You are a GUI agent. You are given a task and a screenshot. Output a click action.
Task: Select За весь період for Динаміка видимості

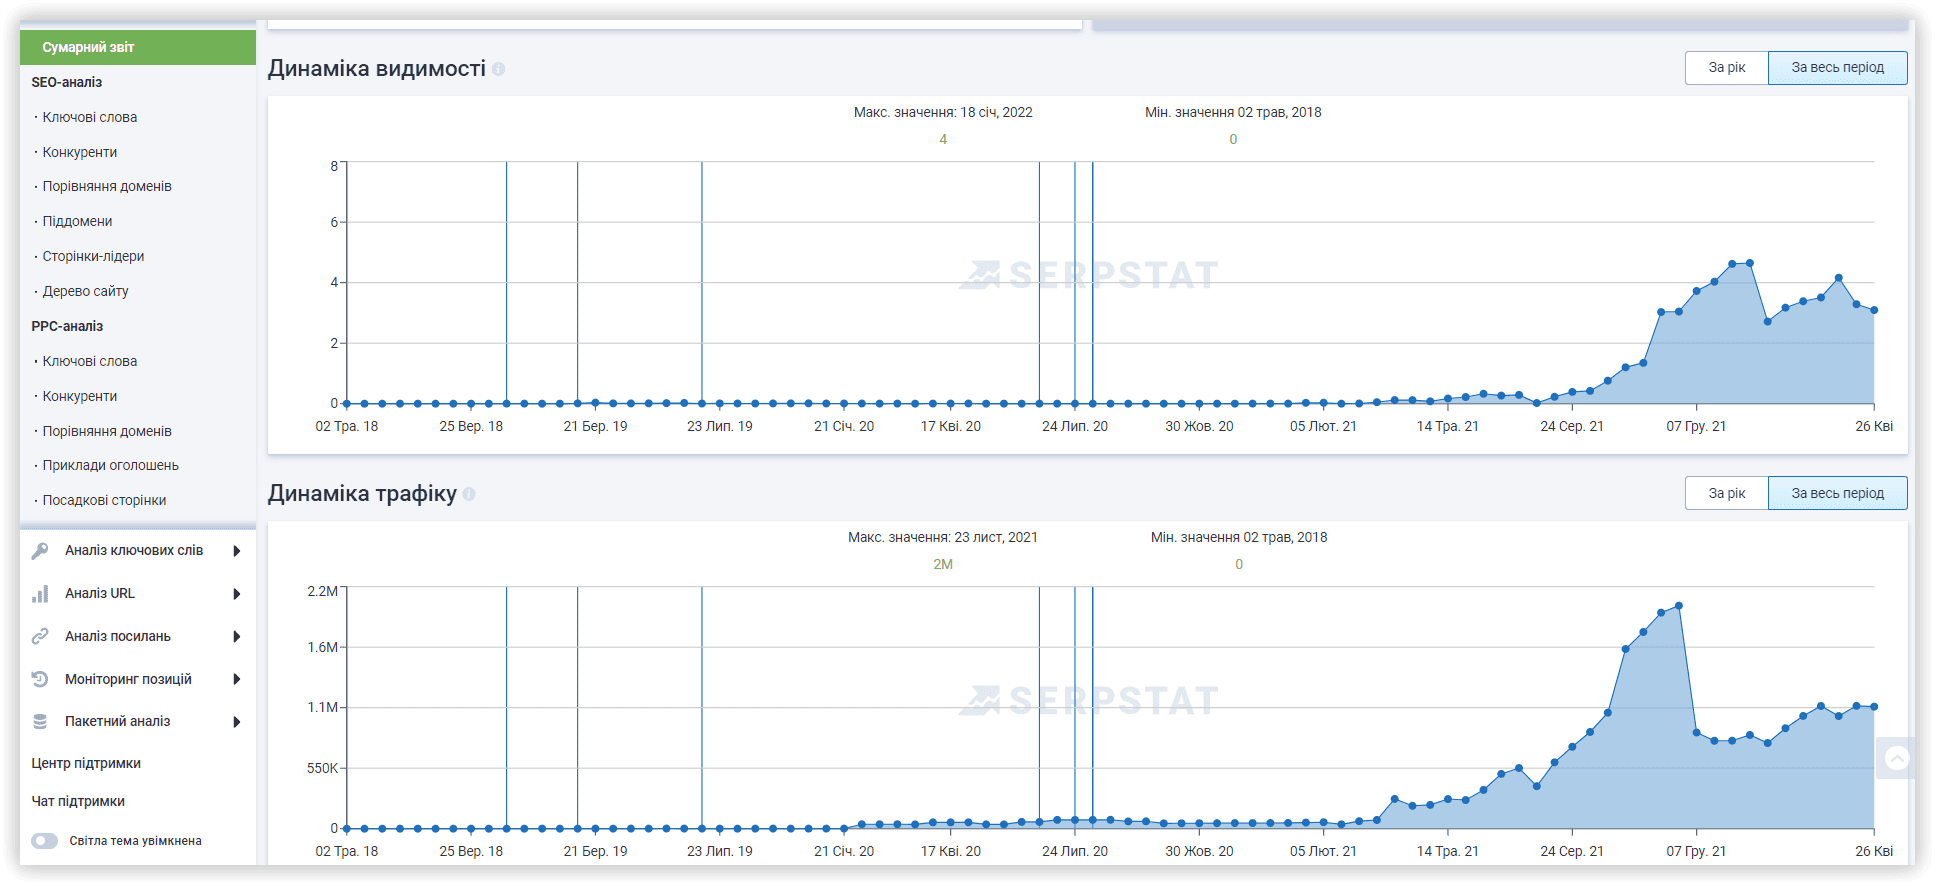(x=1837, y=68)
